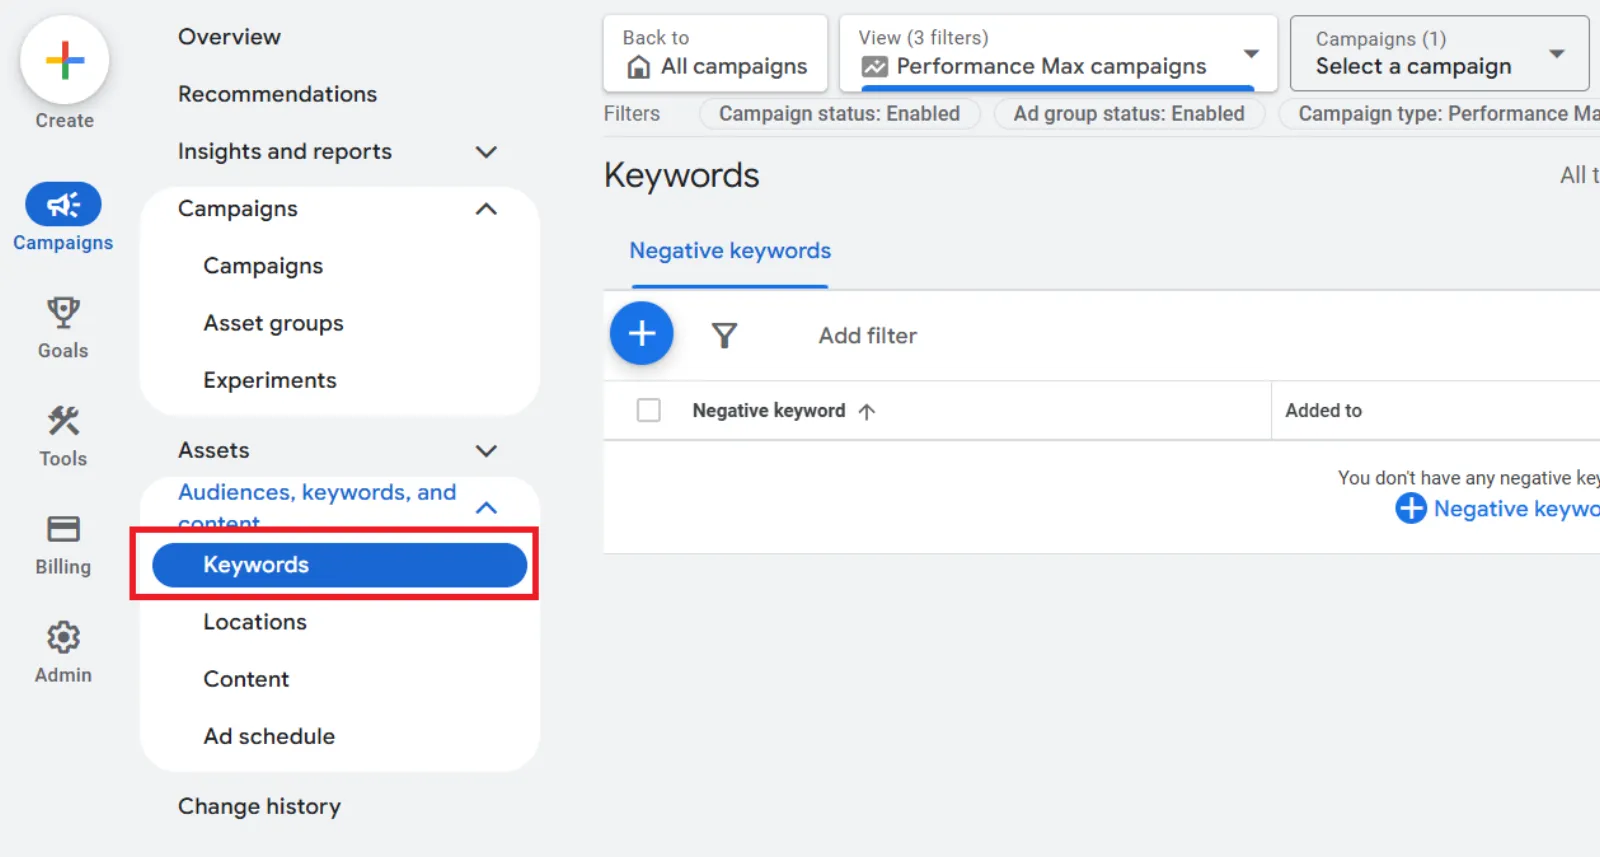Click the filter funnel icon
The image size is (1600, 857).
[724, 335]
